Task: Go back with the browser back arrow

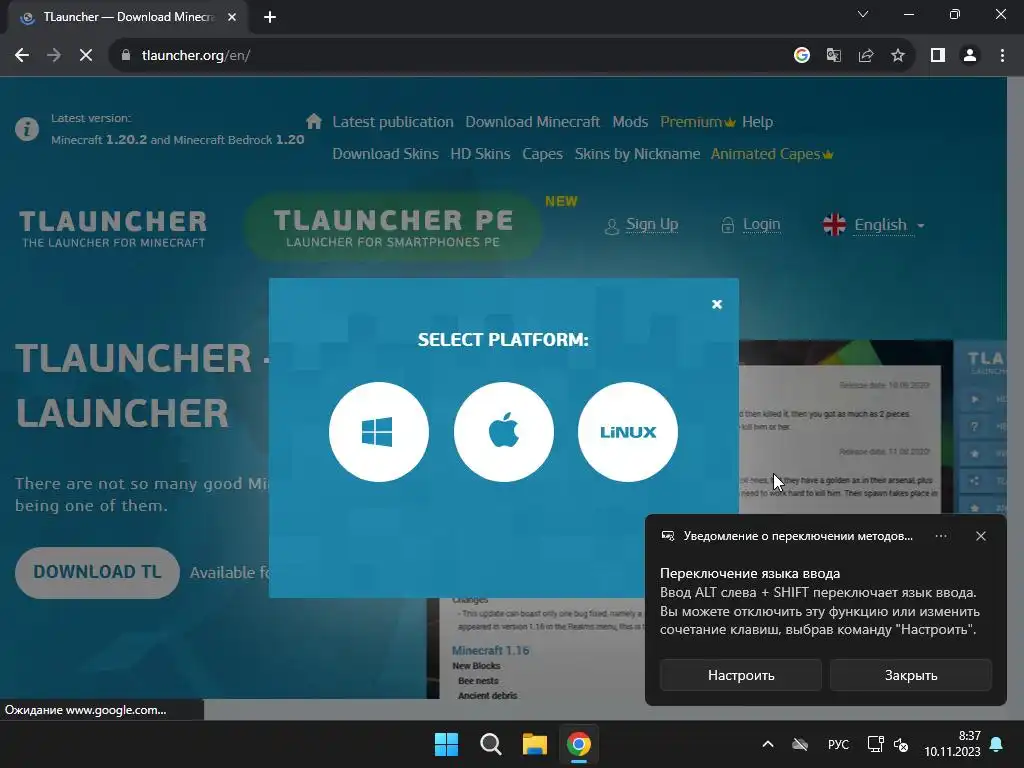Action: [22, 56]
